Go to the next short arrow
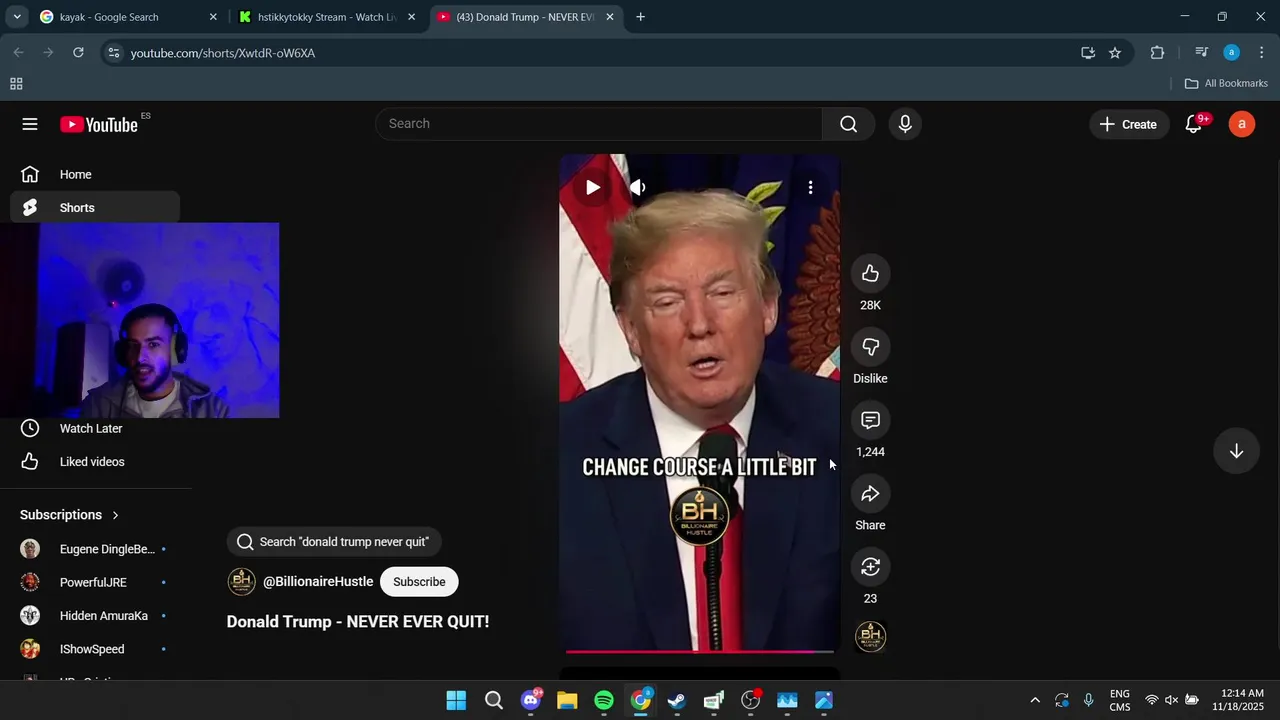Image resolution: width=1280 pixels, height=720 pixels. pyautogui.click(x=1236, y=451)
